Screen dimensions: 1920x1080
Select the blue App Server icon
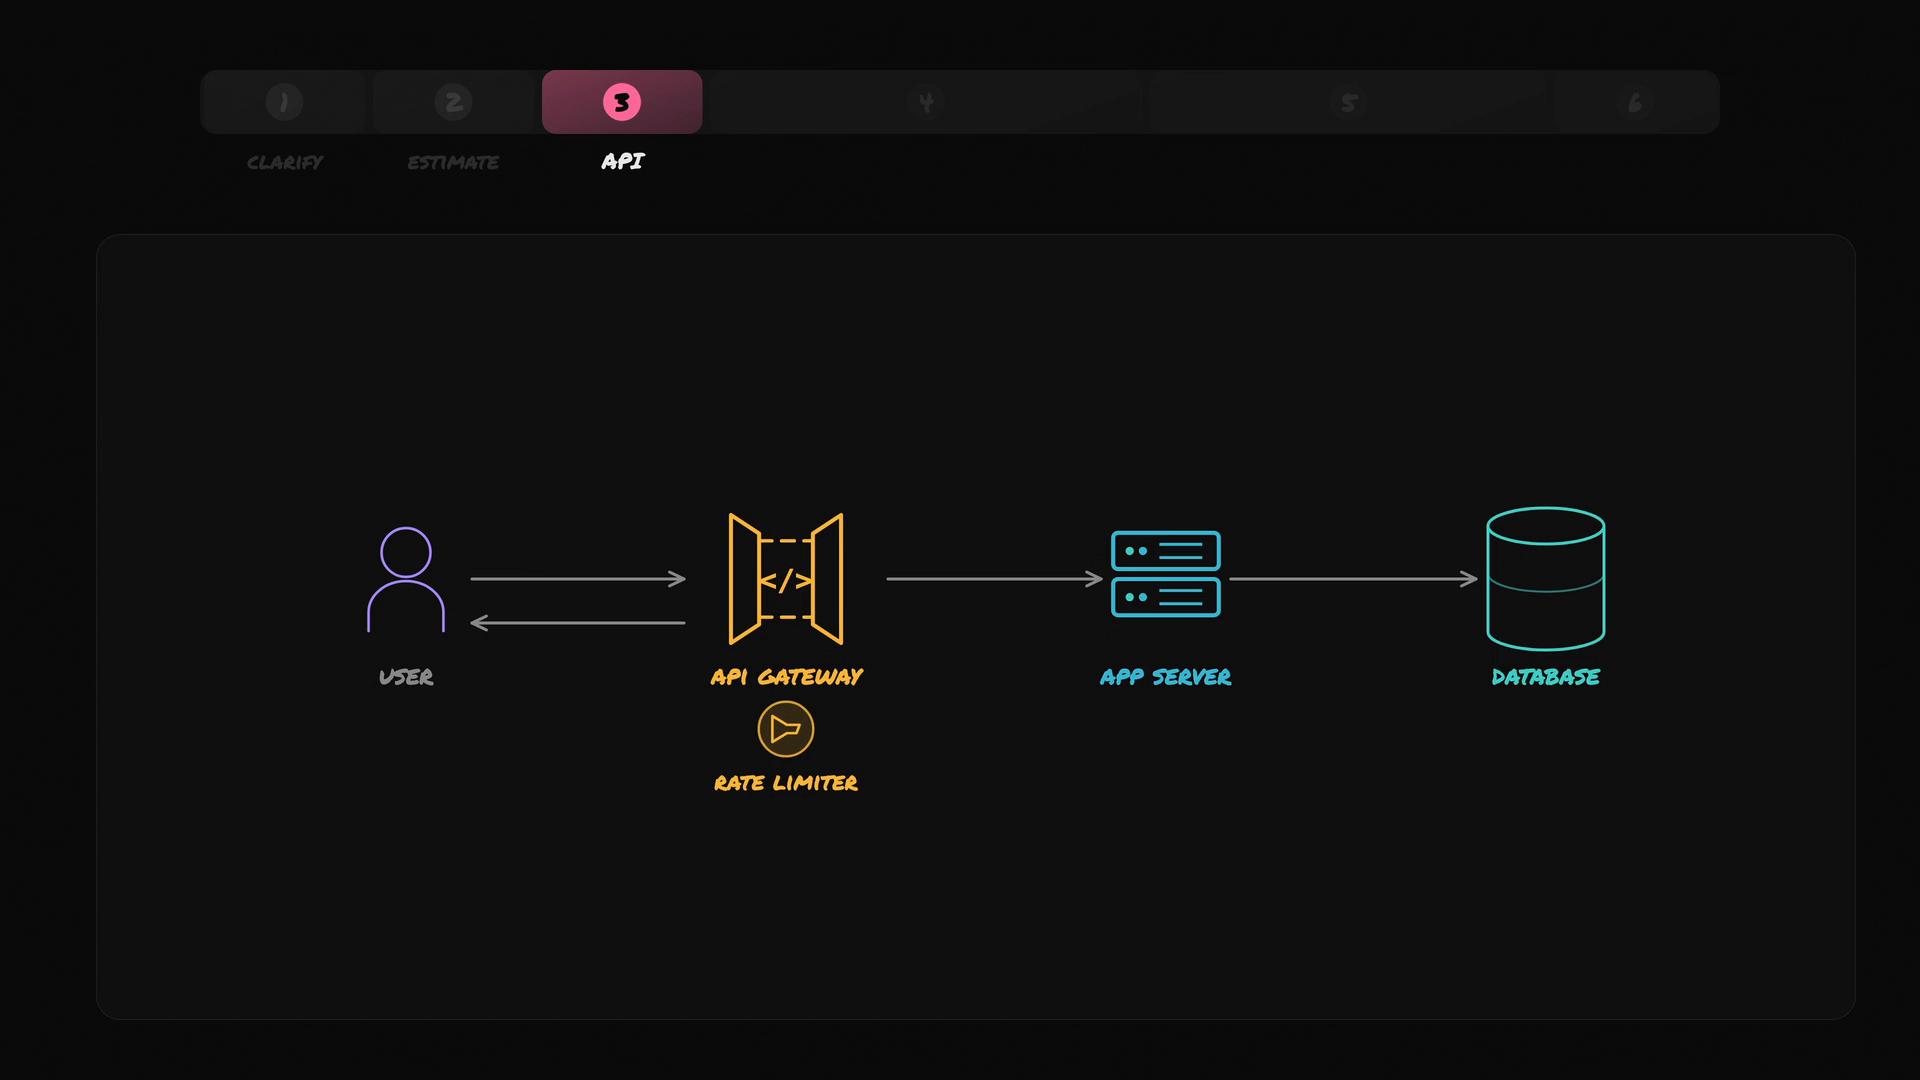click(1166, 574)
